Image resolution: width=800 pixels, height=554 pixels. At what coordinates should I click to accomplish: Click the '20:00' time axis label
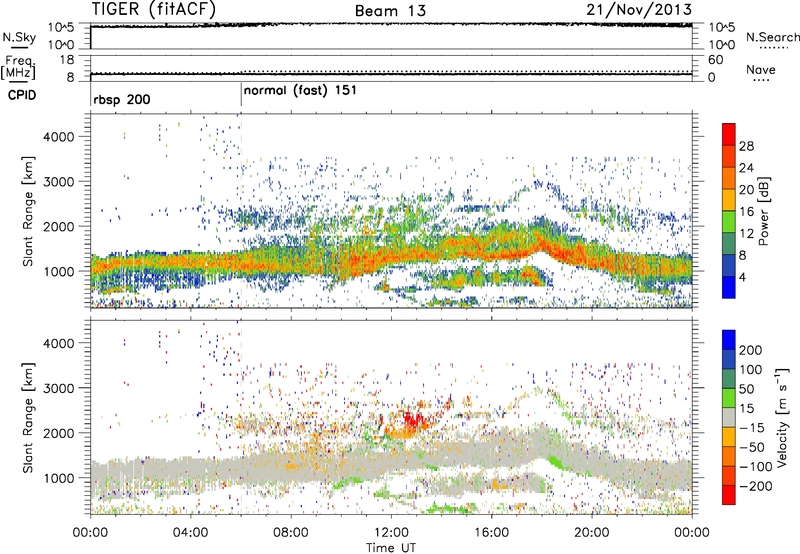pyautogui.click(x=592, y=533)
